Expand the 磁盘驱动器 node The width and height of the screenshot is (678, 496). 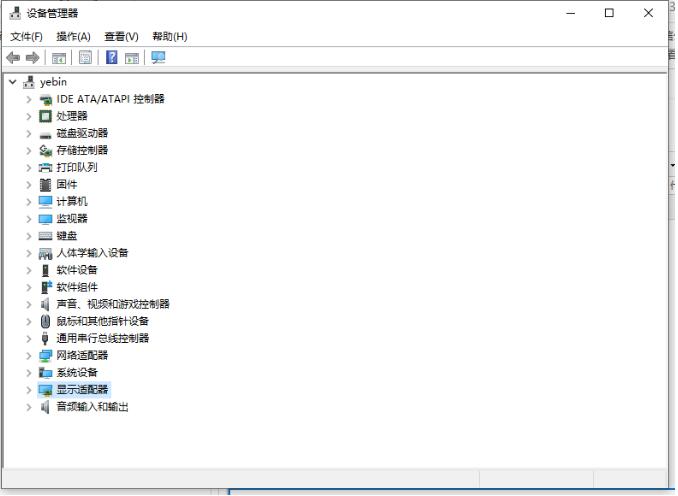[29, 134]
